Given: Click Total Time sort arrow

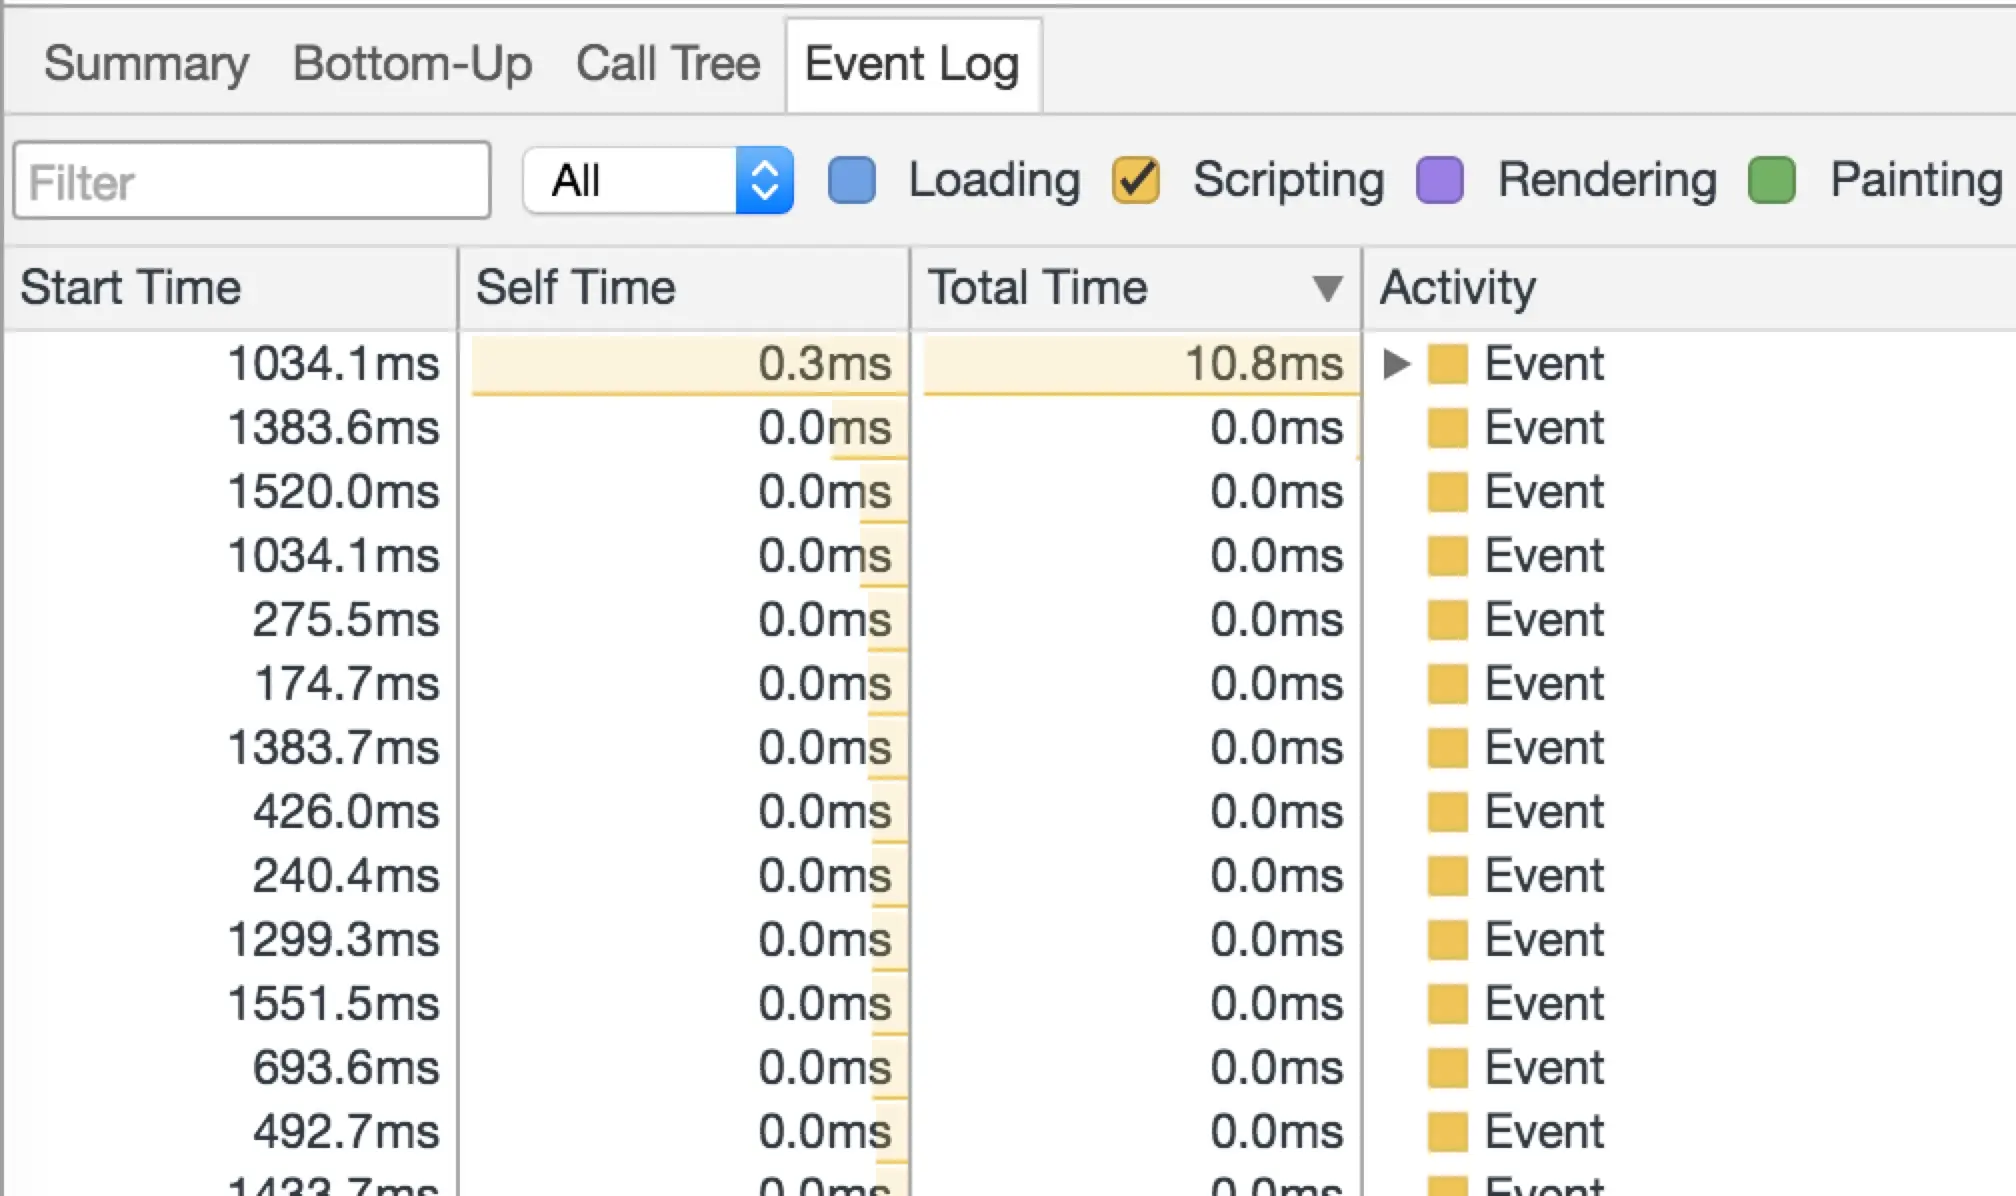Looking at the screenshot, I should click(1327, 288).
